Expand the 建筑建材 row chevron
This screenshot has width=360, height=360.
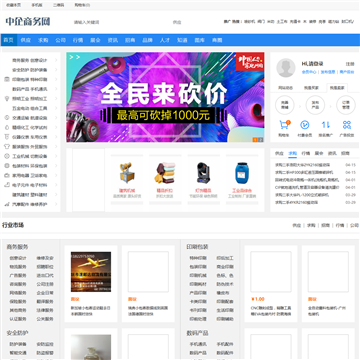[56, 194]
